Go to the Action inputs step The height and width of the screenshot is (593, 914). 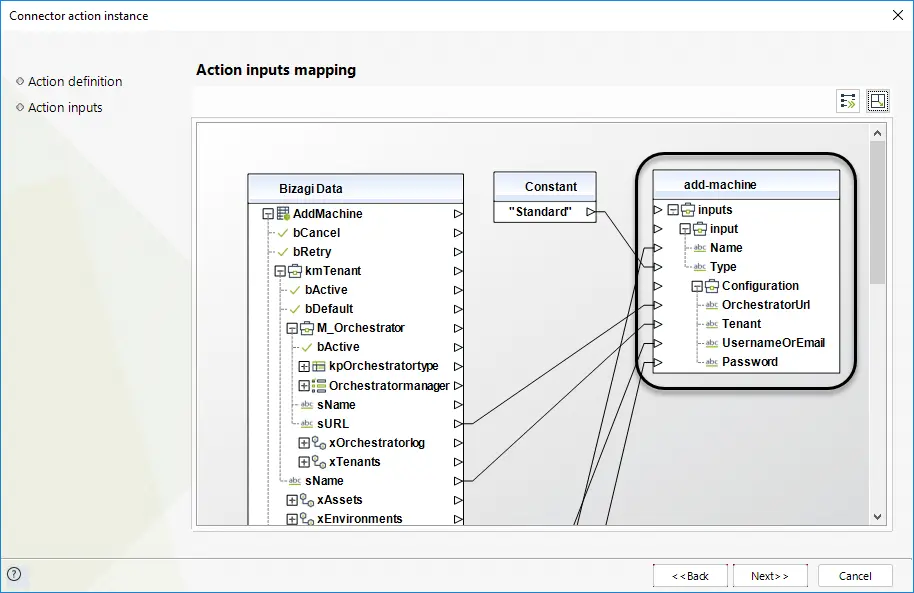(x=65, y=108)
